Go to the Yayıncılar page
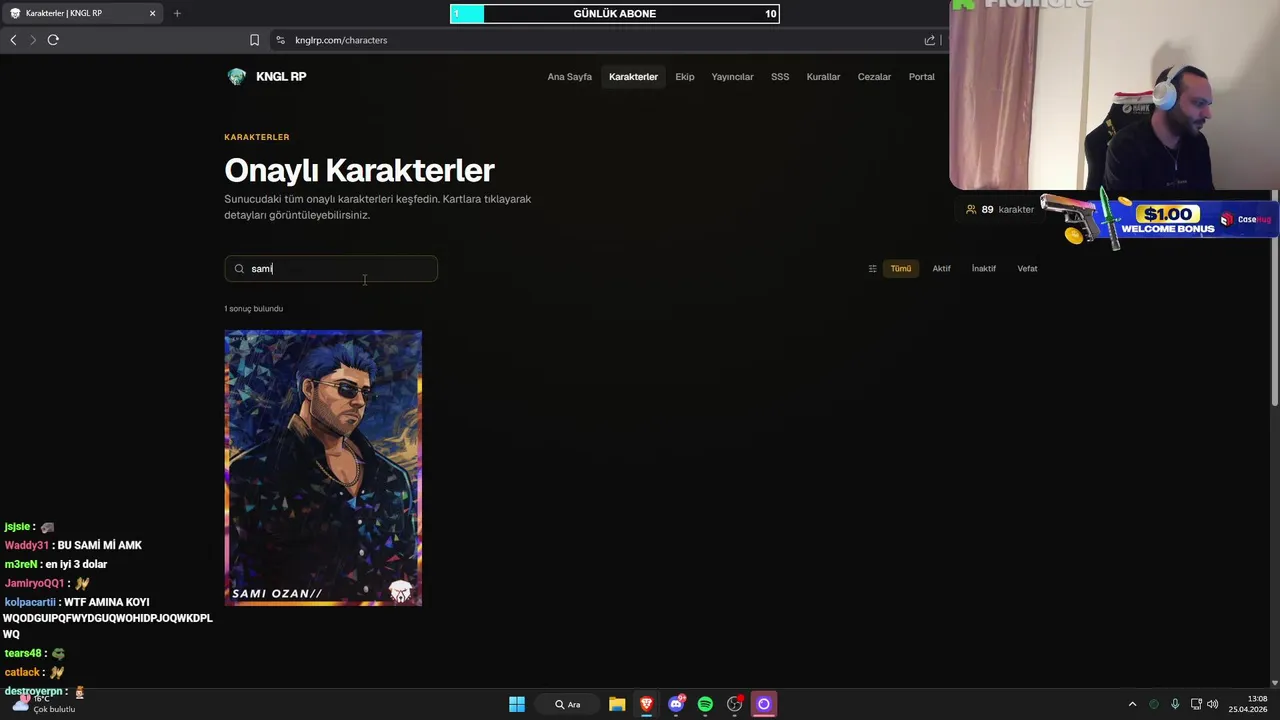Image resolution: width=1280 pixels, height=720 pixels. tap(732, 77)
